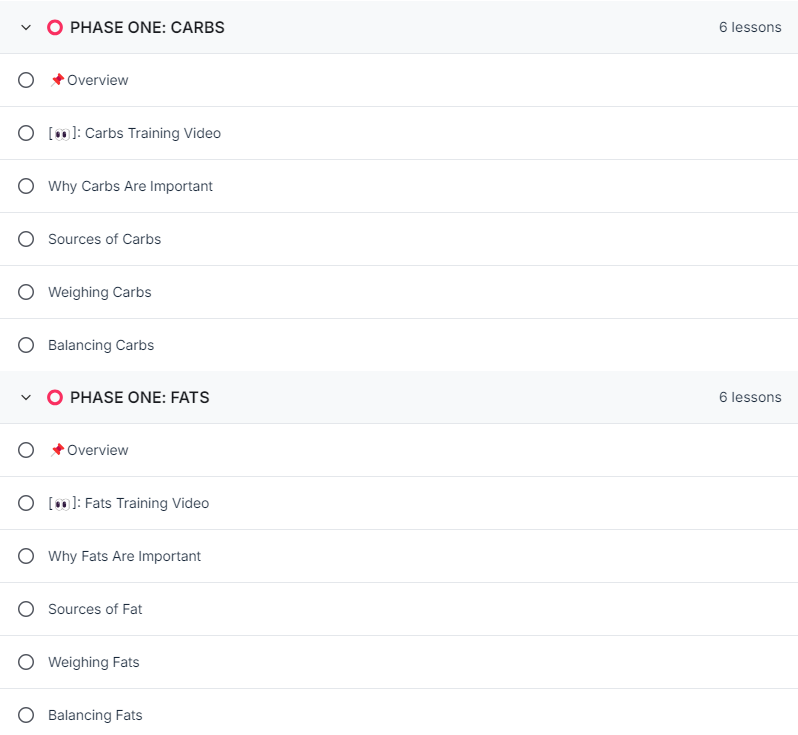Collapse the PHASE ONE: CARBS section chevron
This screenshot has height=735, width=798.
click(x=26, y=27)
